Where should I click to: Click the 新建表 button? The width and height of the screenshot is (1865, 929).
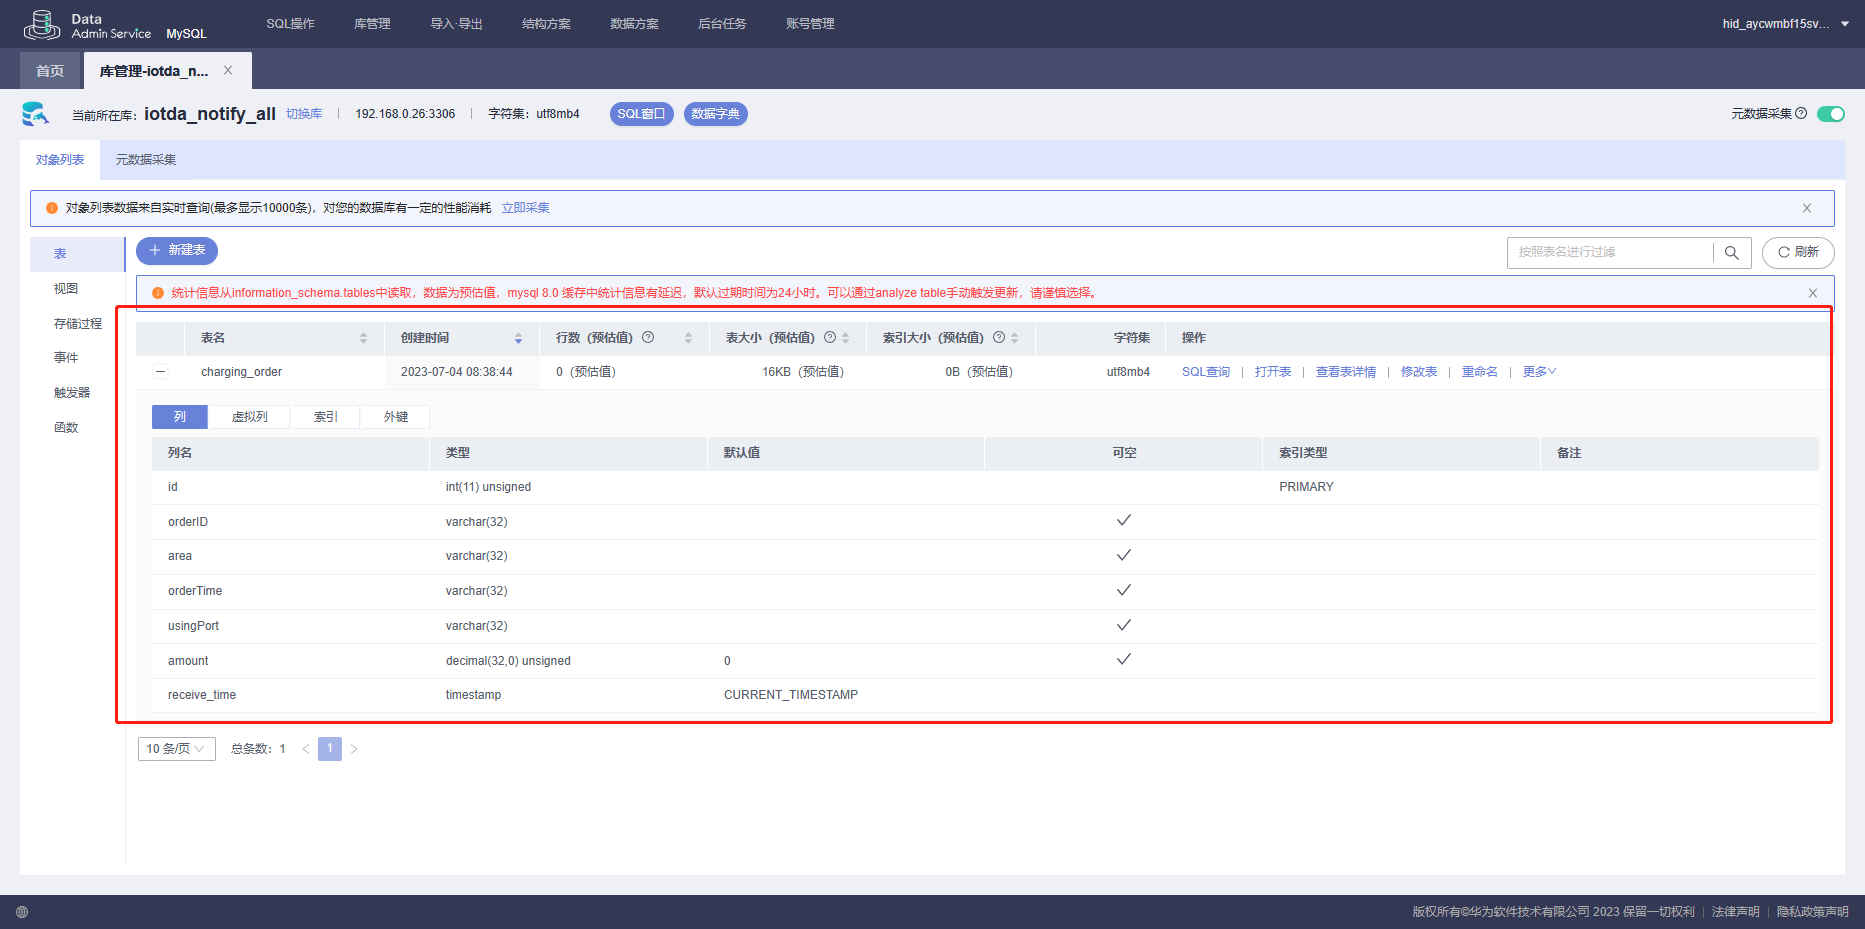[x=177, y=251]
